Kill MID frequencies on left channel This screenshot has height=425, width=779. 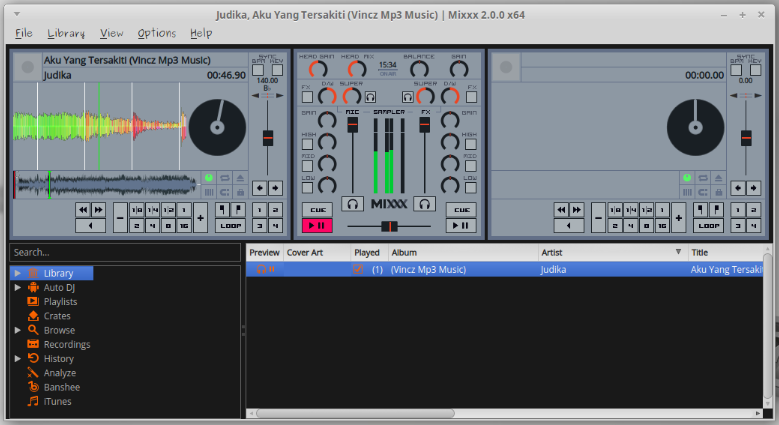(x=308, y=166)
